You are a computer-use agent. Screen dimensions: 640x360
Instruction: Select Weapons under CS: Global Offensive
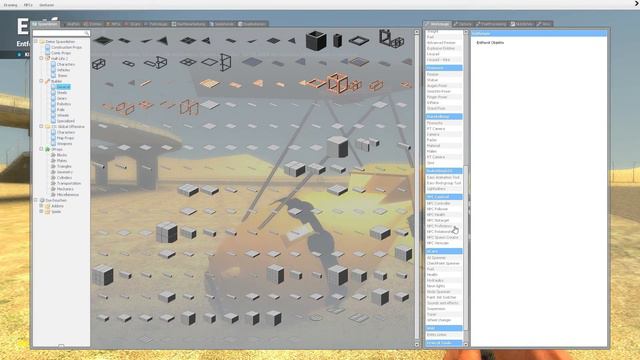pos(64,144)
